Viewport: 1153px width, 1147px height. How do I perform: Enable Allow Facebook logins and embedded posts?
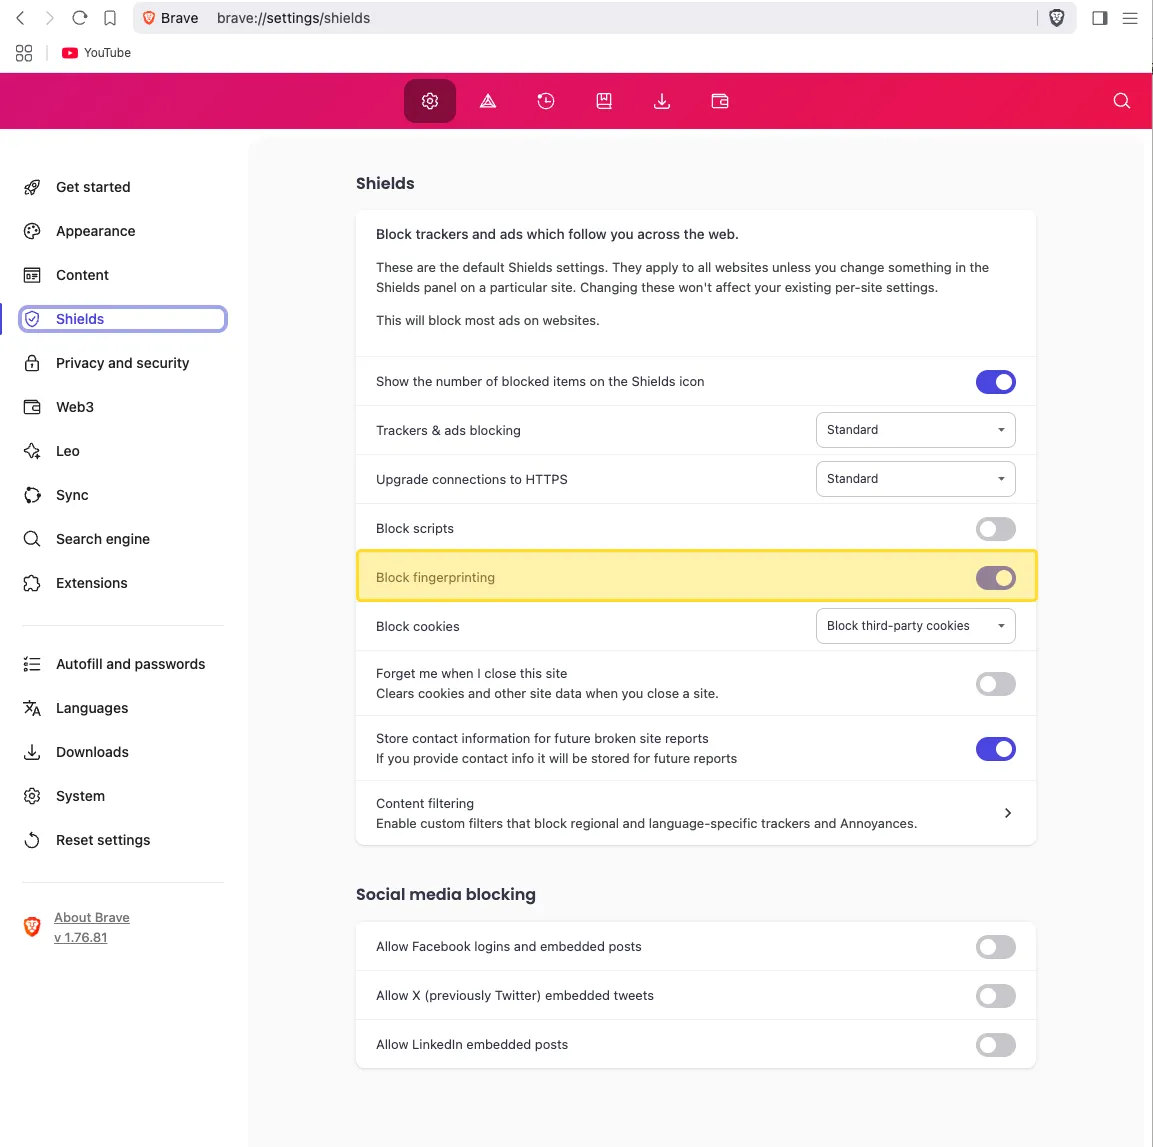[x=995, y=947]
